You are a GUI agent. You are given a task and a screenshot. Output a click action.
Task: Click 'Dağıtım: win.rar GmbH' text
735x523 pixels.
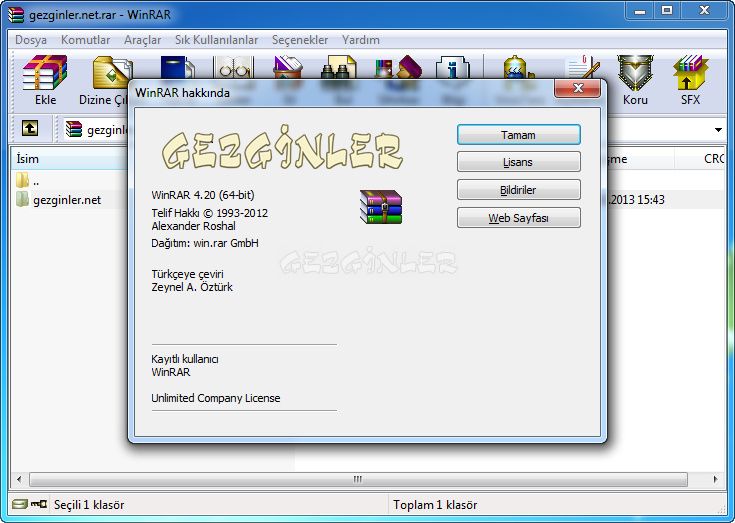[205, 243]
